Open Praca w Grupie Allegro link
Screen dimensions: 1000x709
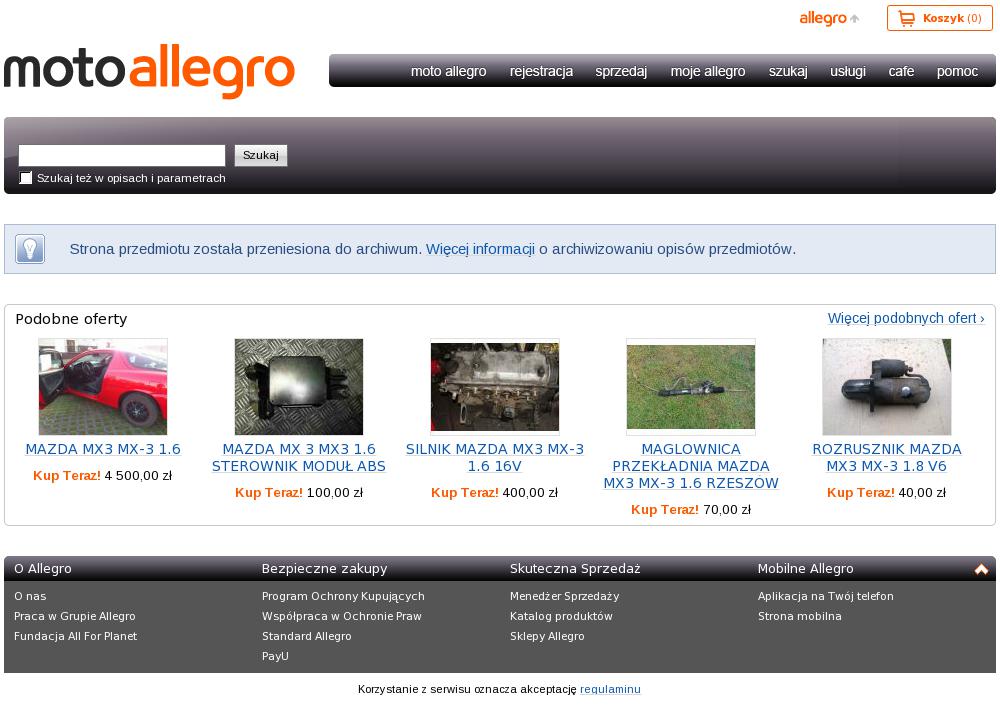coord(75,616)
